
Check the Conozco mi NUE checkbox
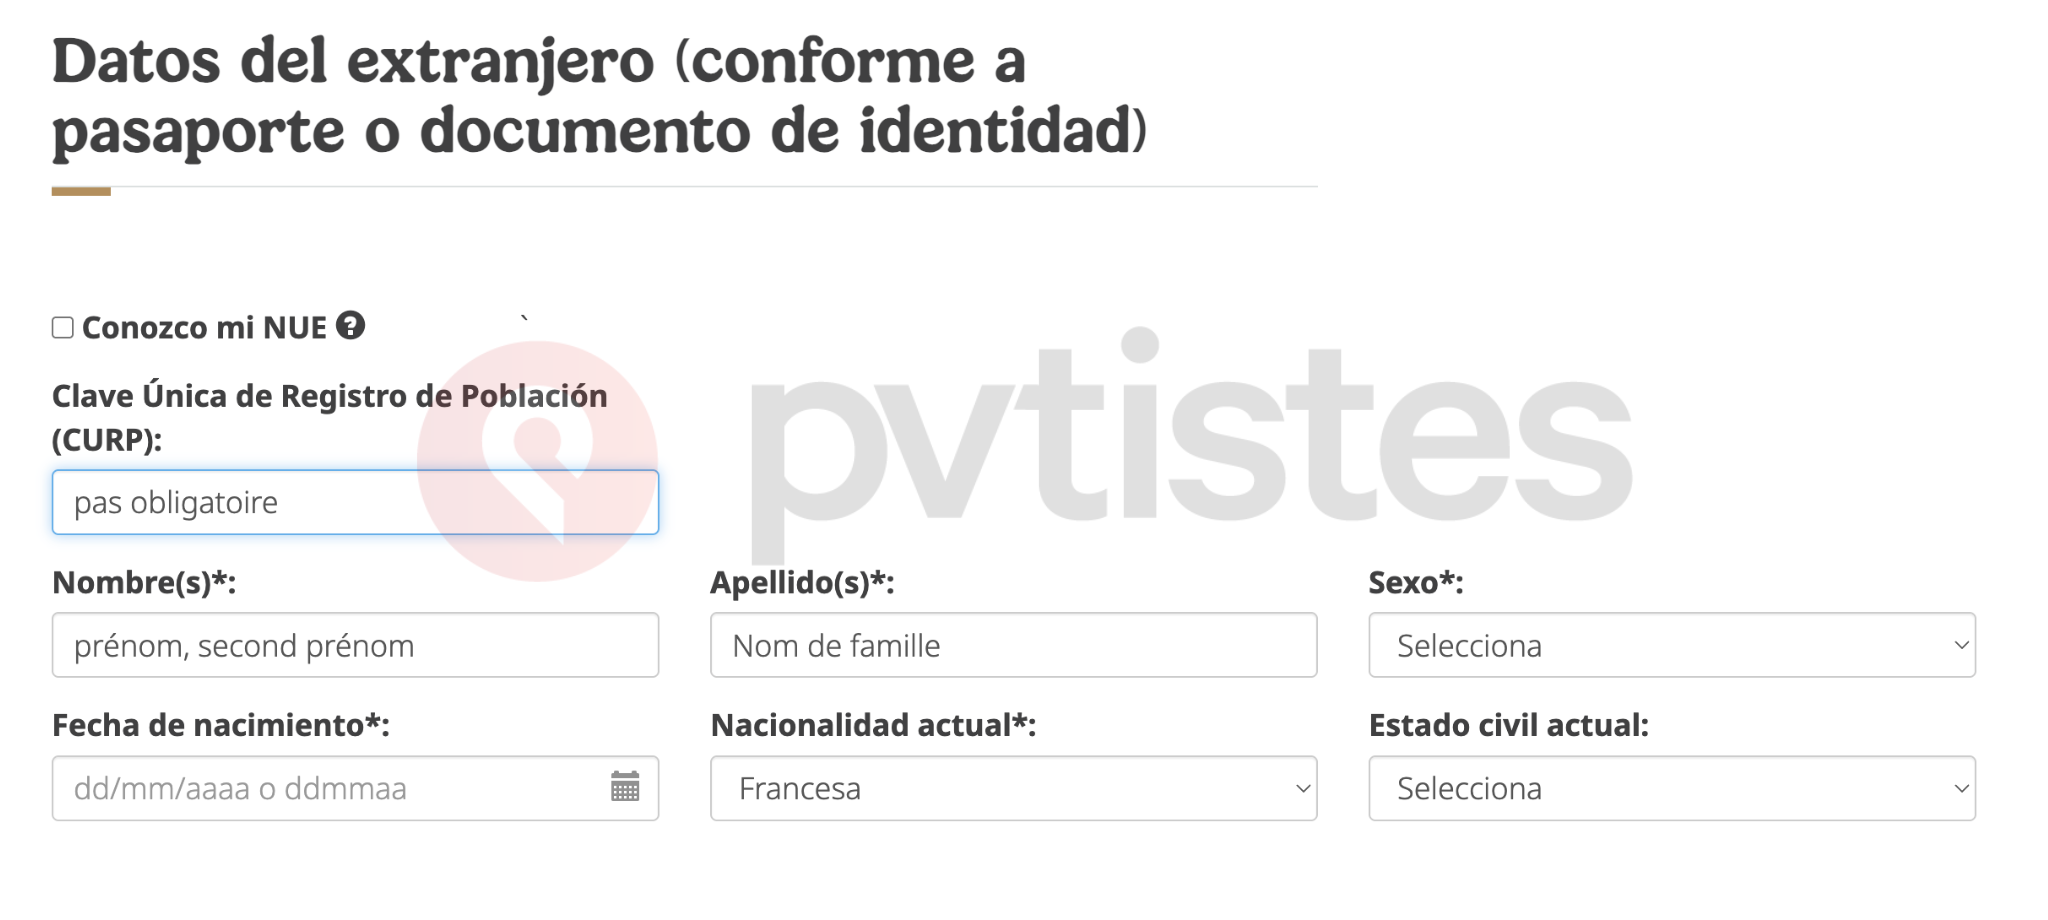tap(61, 325)
